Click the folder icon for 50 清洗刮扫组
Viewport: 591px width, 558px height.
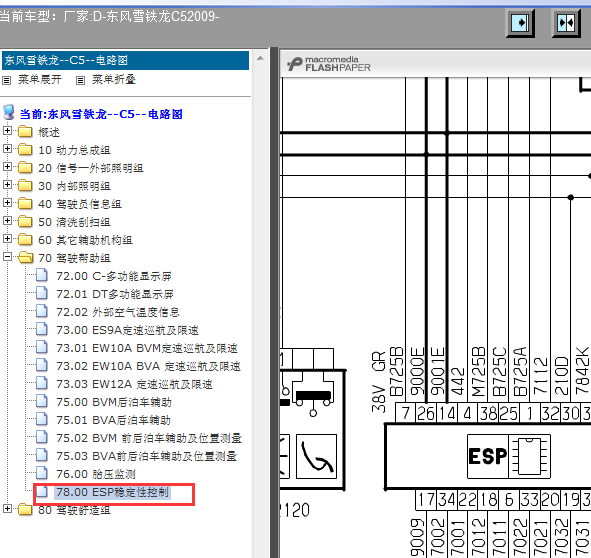[x=25, y=222]
